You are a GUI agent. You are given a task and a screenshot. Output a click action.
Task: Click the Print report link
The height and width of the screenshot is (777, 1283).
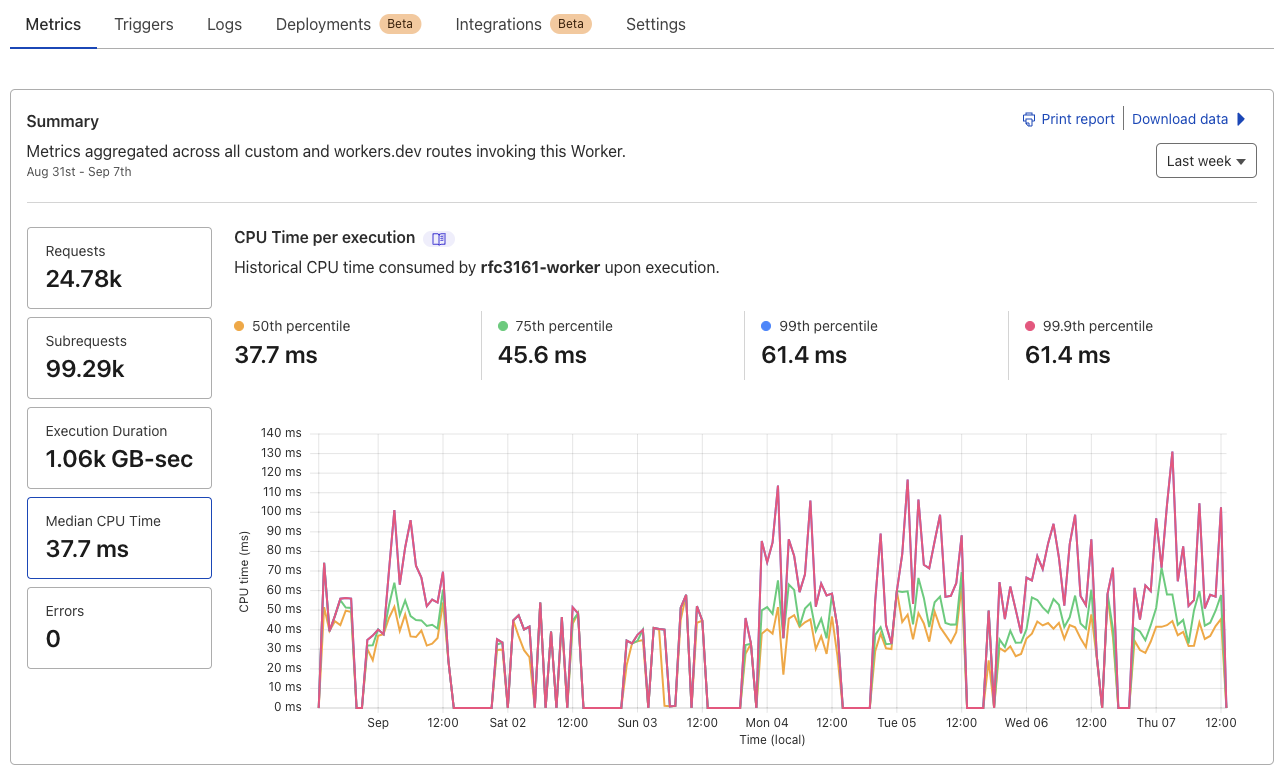click(x=1077, y=119)
